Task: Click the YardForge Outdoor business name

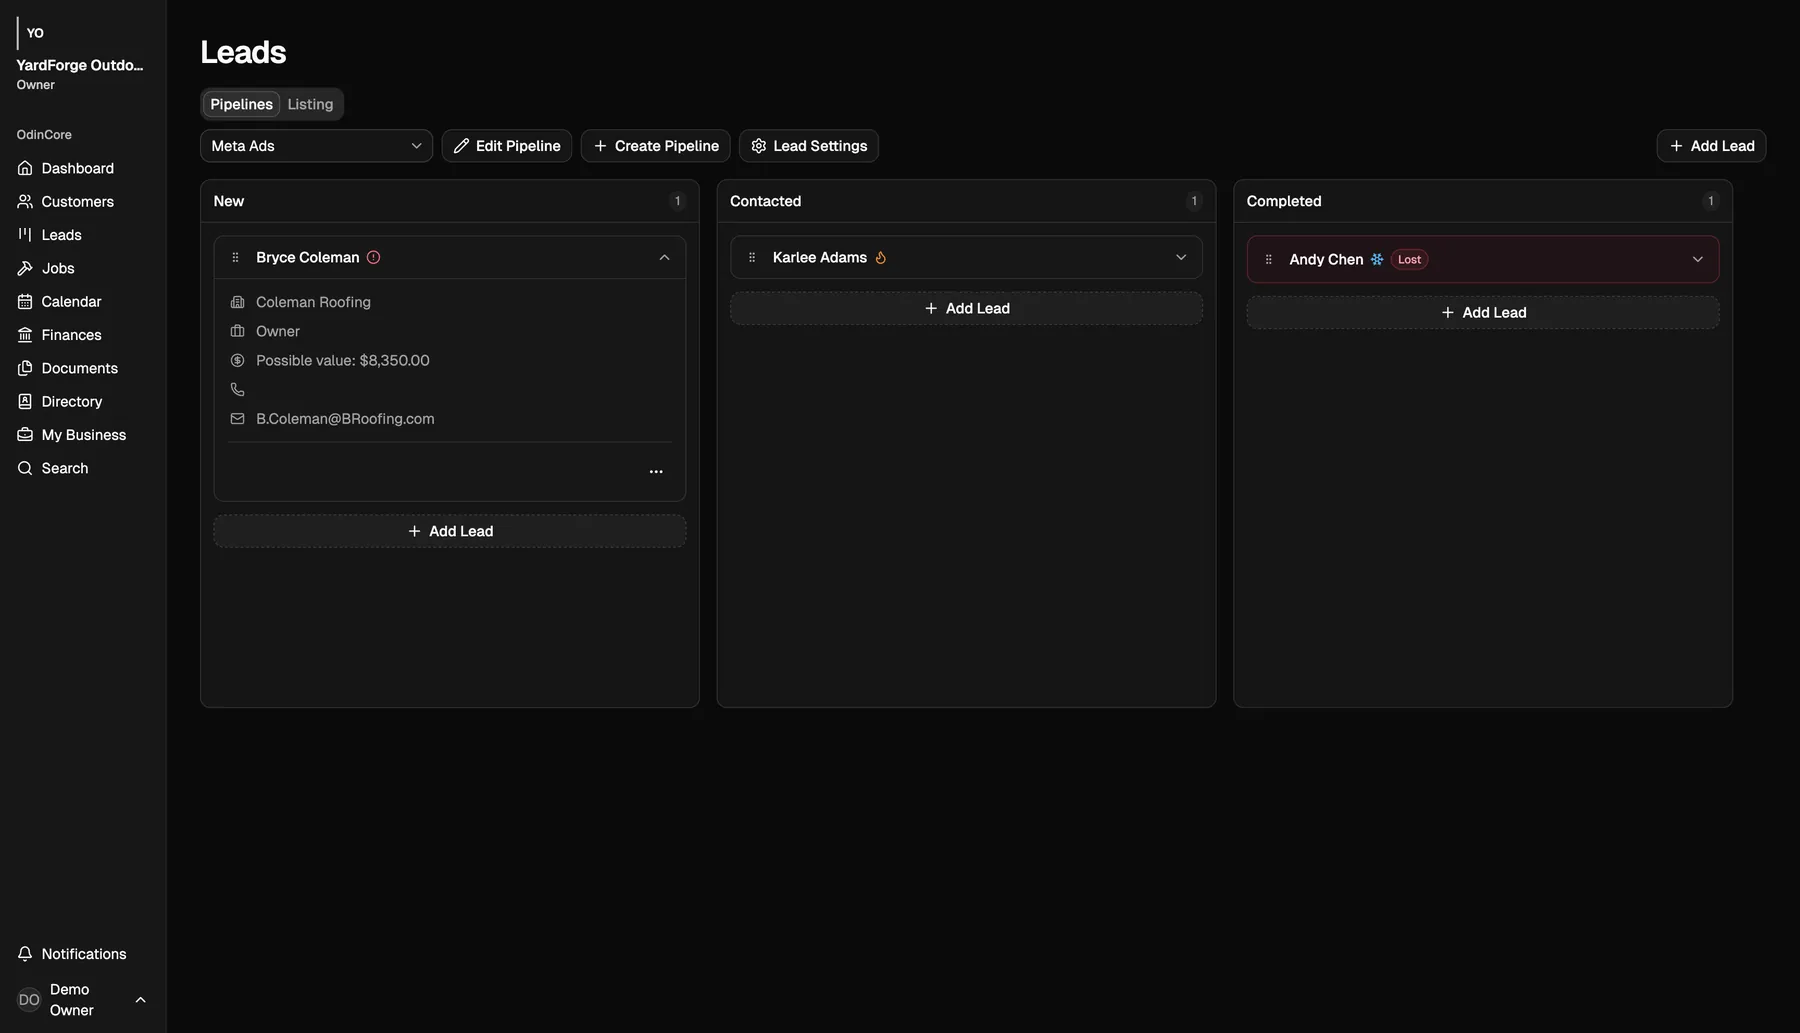Action: [80, 65]
